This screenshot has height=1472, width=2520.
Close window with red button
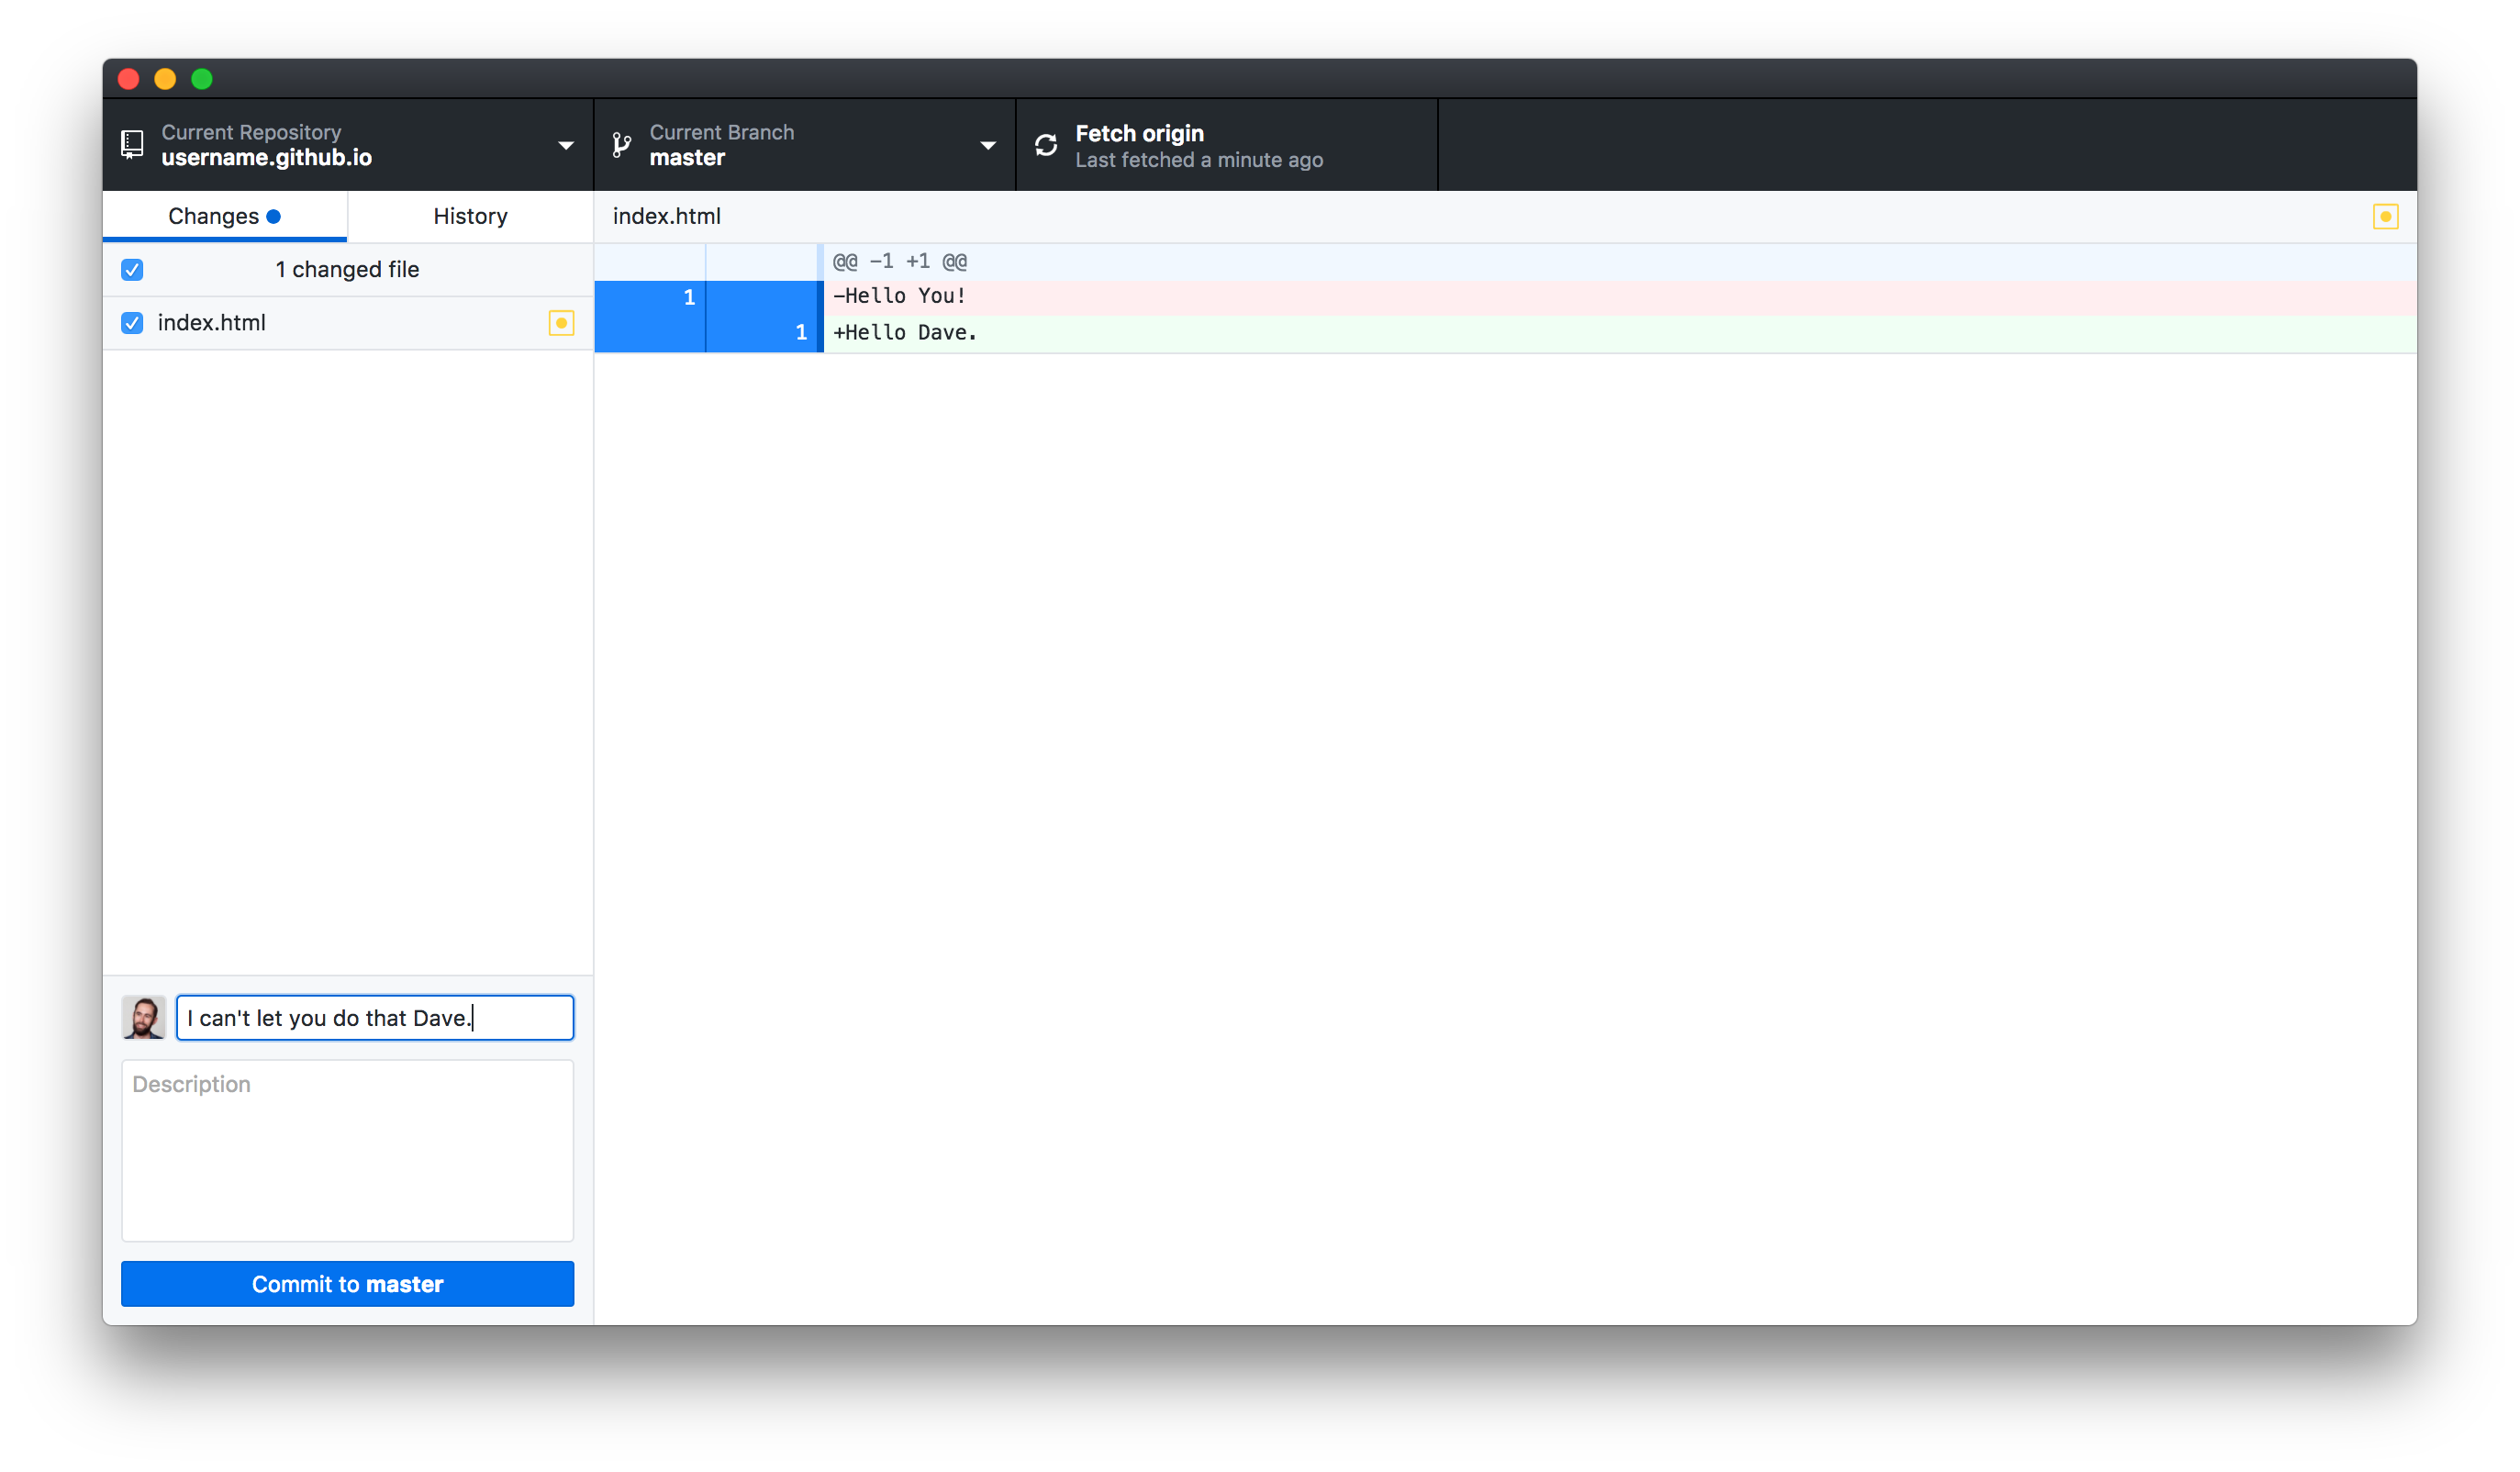pyautogui.click(x=129, y=79)
